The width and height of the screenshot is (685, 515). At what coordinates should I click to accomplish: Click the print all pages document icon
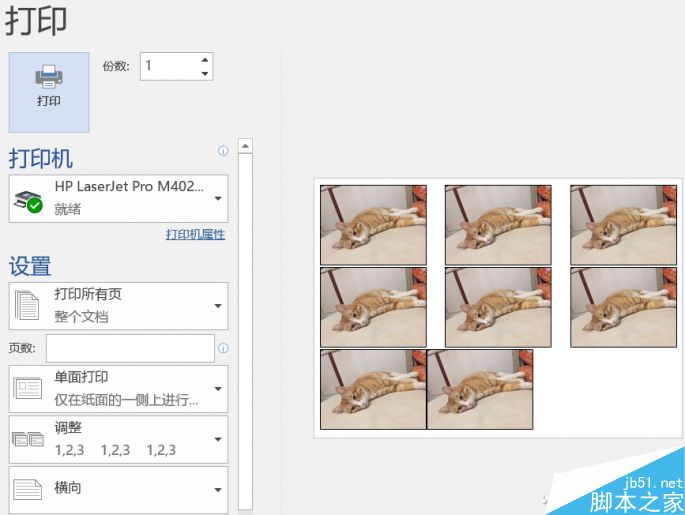click(27, 305)
